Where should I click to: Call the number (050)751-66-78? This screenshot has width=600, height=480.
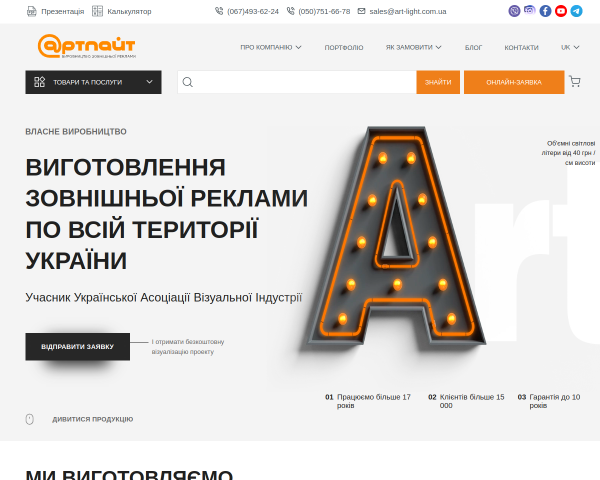(x=324, y=11)
